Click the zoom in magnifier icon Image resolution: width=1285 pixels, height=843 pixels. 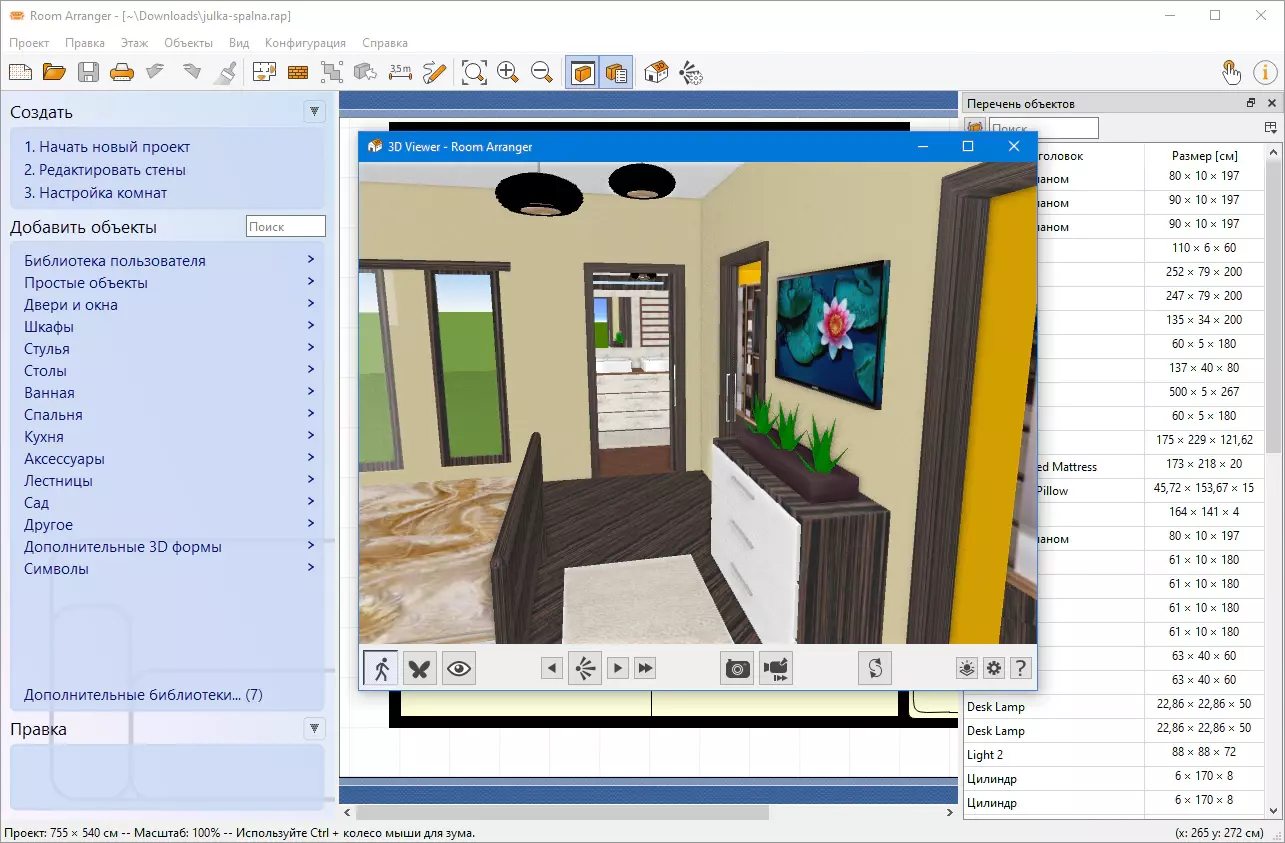tap(508, 72)
